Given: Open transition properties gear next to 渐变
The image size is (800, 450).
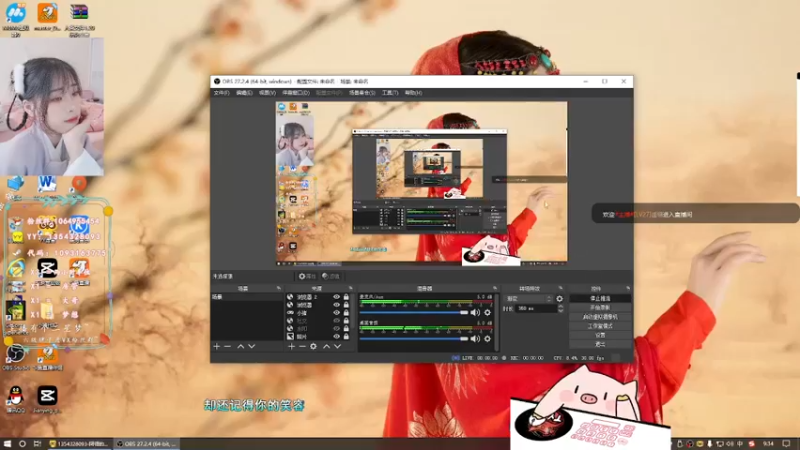Looking at the screenshot, I should tap(560, 298).
